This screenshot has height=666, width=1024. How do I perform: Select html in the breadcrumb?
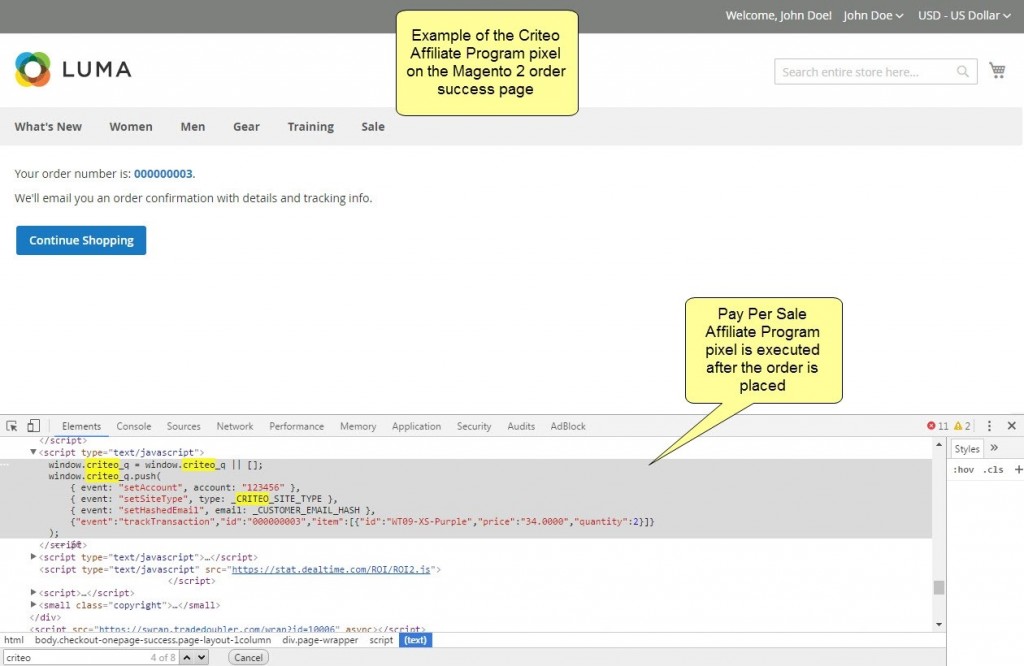(x=14, y=640)
